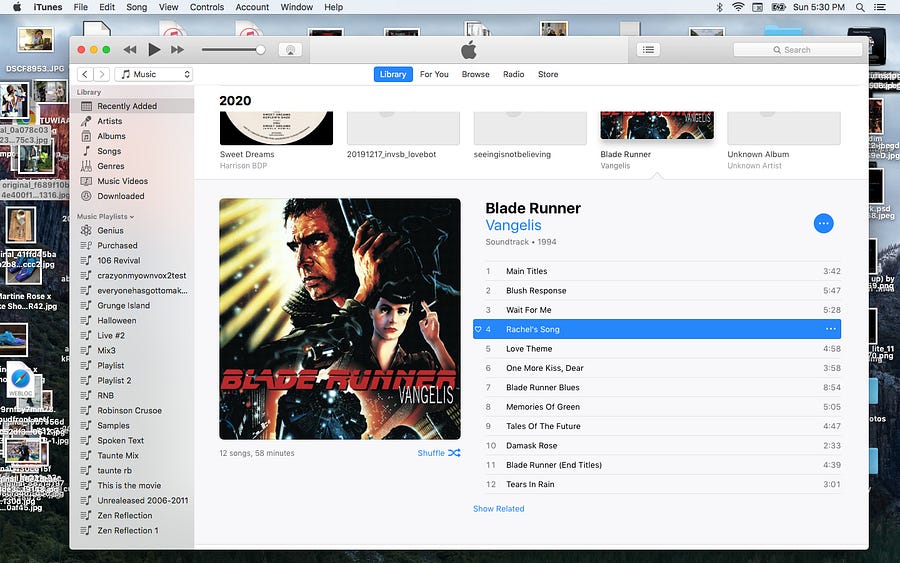Open the Song menu in menu bar
The height and width of the screenshot is (563, 900).
point(137,7)
